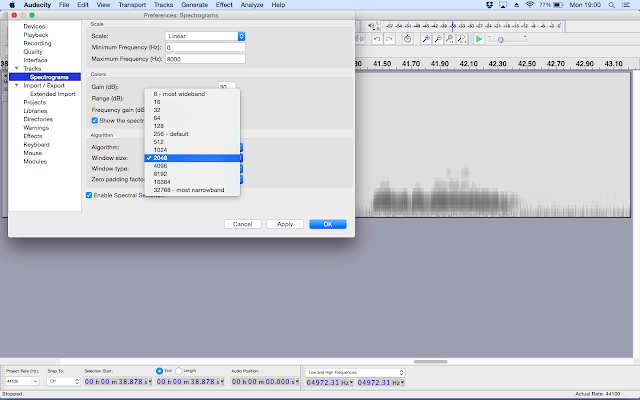Image resolution: width=640 pixels, height=400 pixels.
Task: Select Extended Import preferences item
Action: pos(53,94)
